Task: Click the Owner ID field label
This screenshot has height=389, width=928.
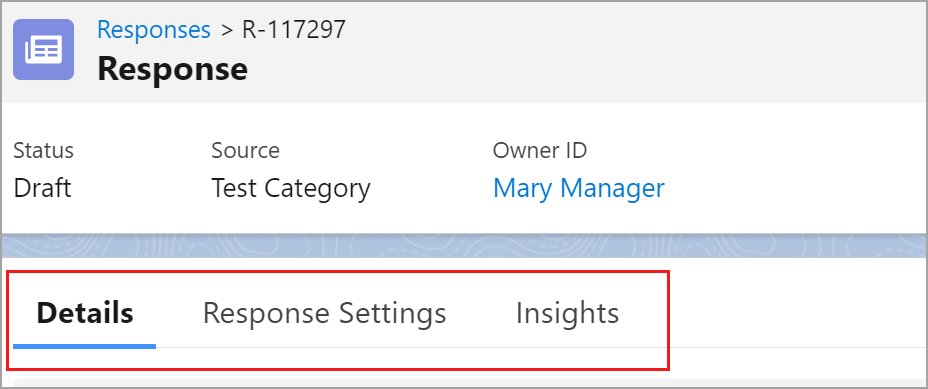Action: click(540, 150)
